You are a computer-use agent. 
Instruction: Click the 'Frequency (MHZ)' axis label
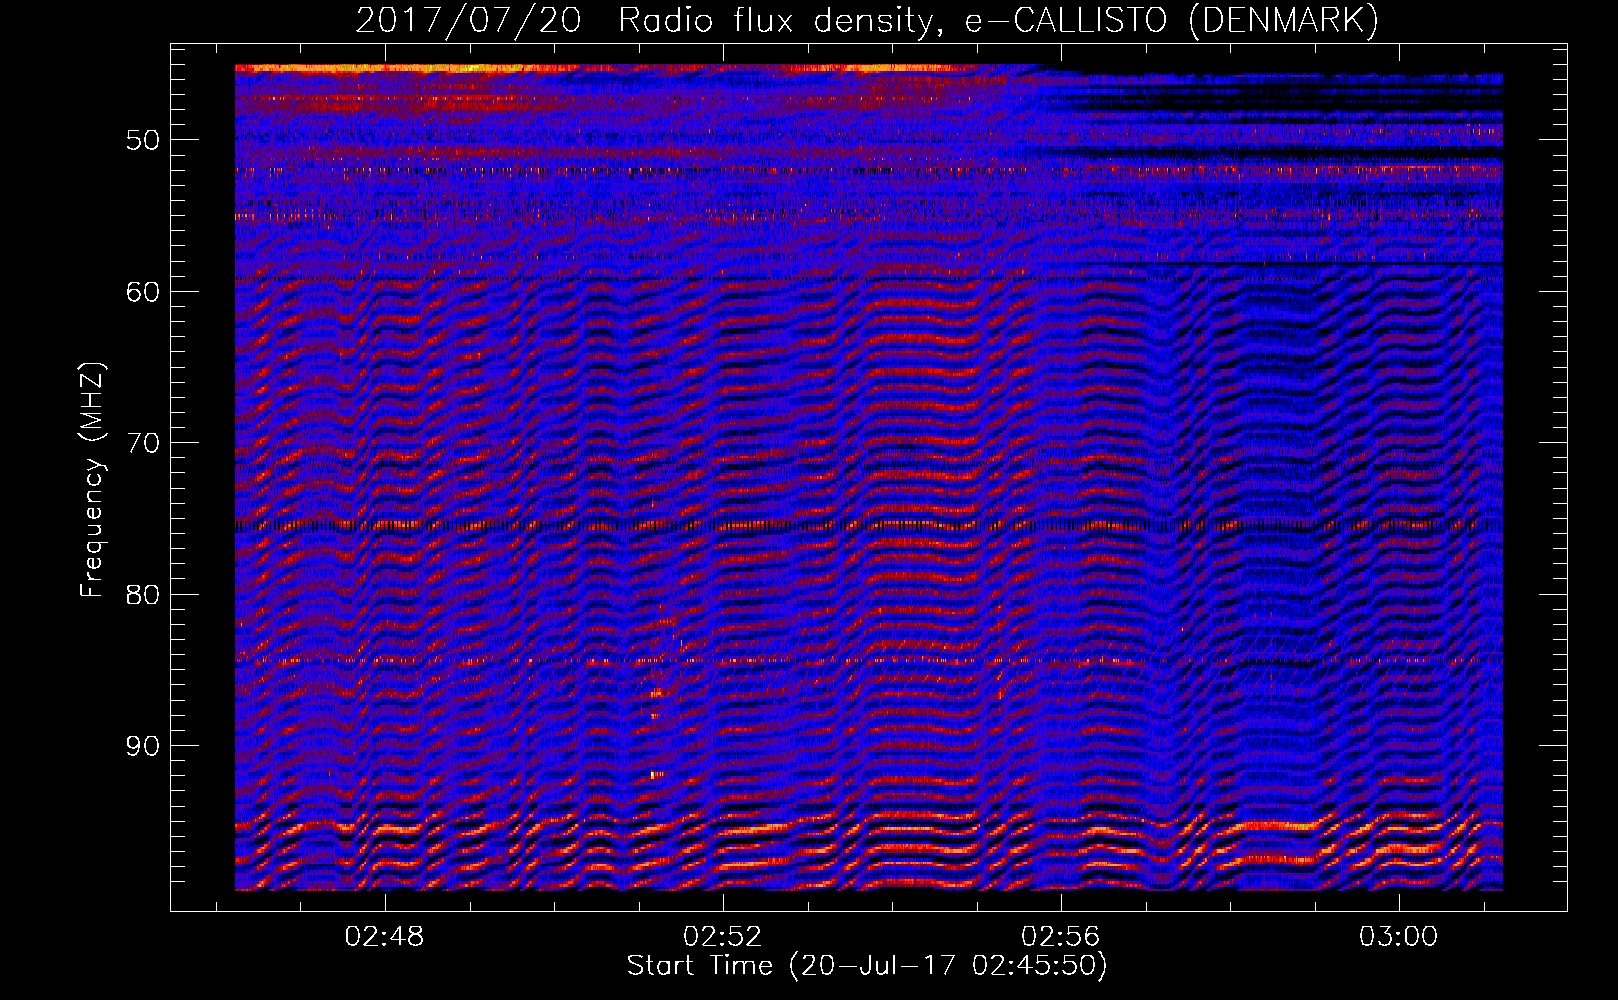tap(91, 480)
